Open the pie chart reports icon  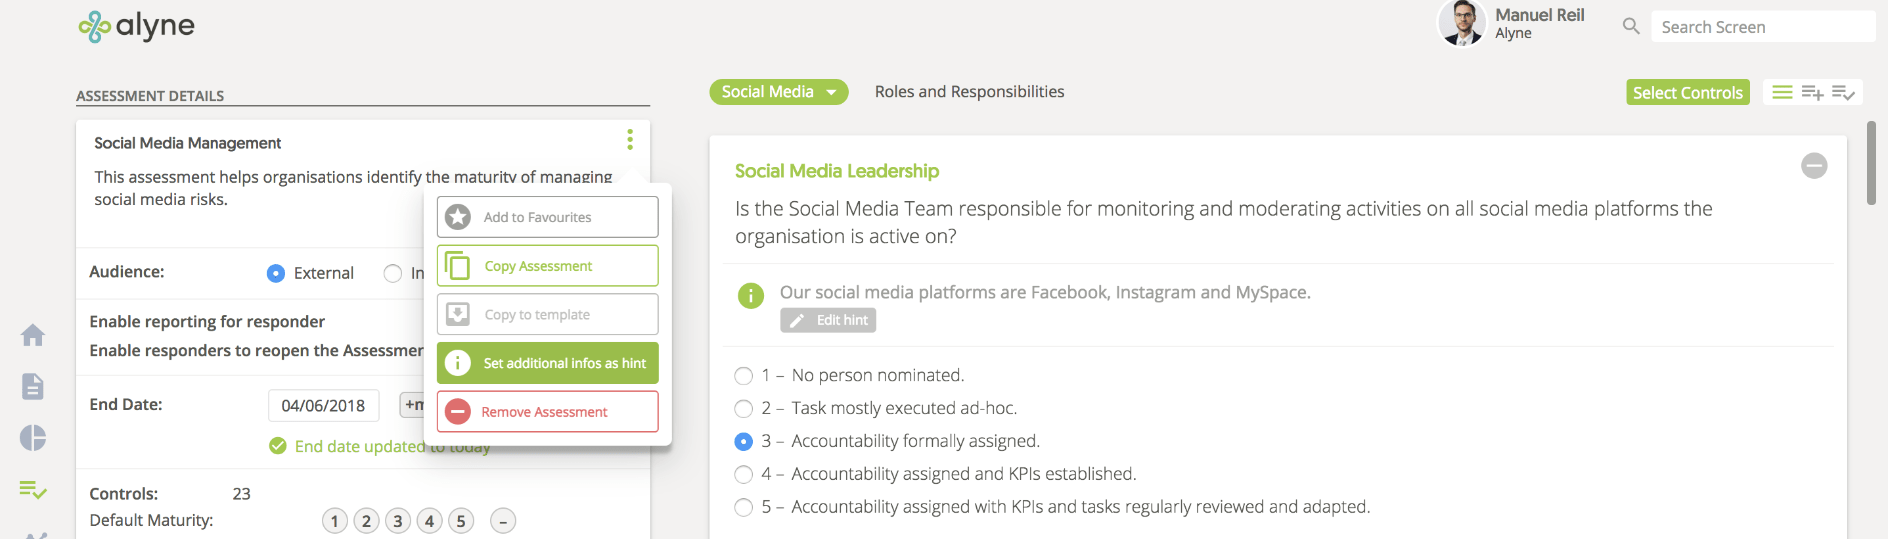(33, 438)
